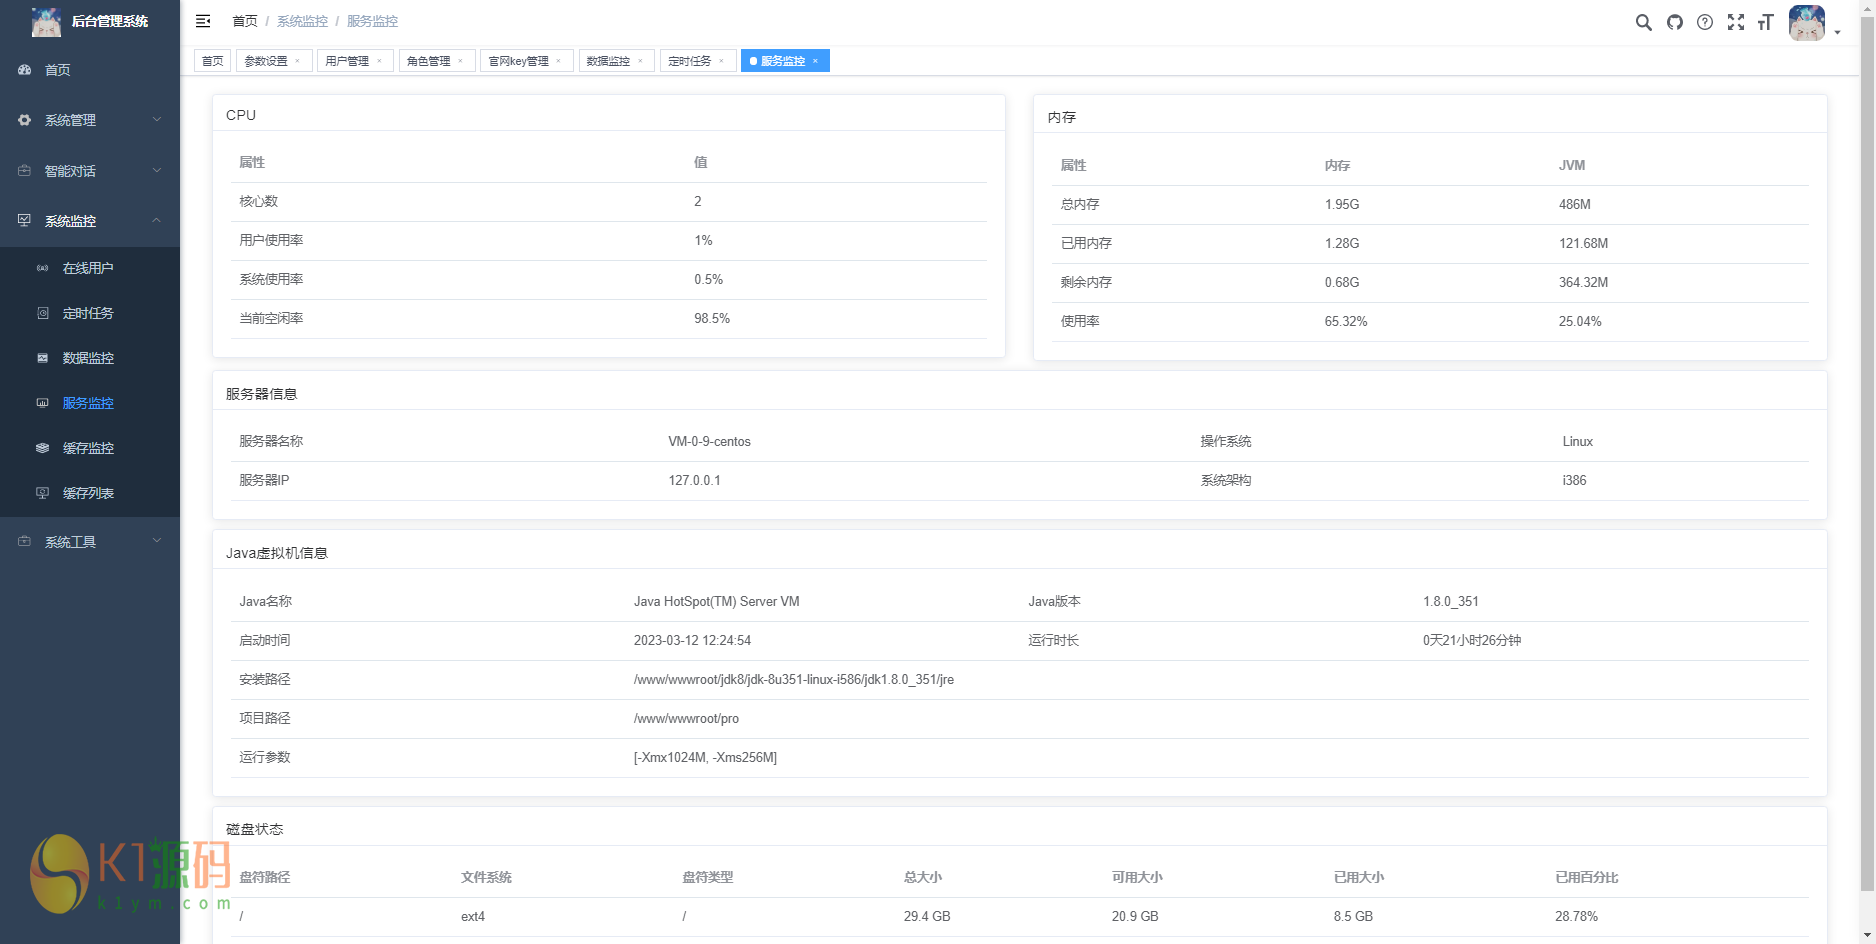Screen dimensions: 1876x944
Task: Collapse sidebar with the hamburger icon
Action: tap(203, 21)
